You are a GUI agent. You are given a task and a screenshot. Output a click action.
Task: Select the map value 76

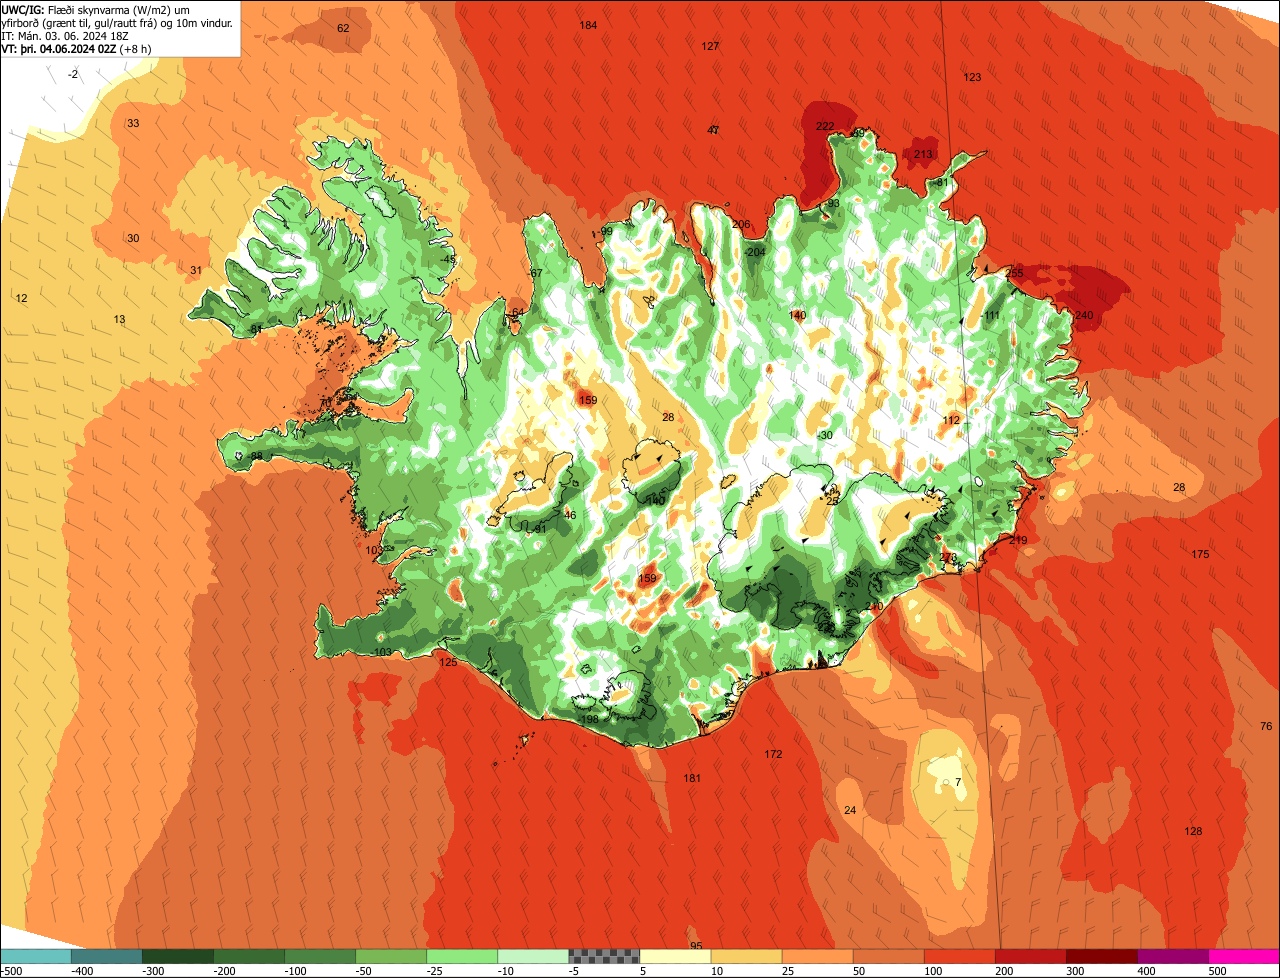point(1266,727)
